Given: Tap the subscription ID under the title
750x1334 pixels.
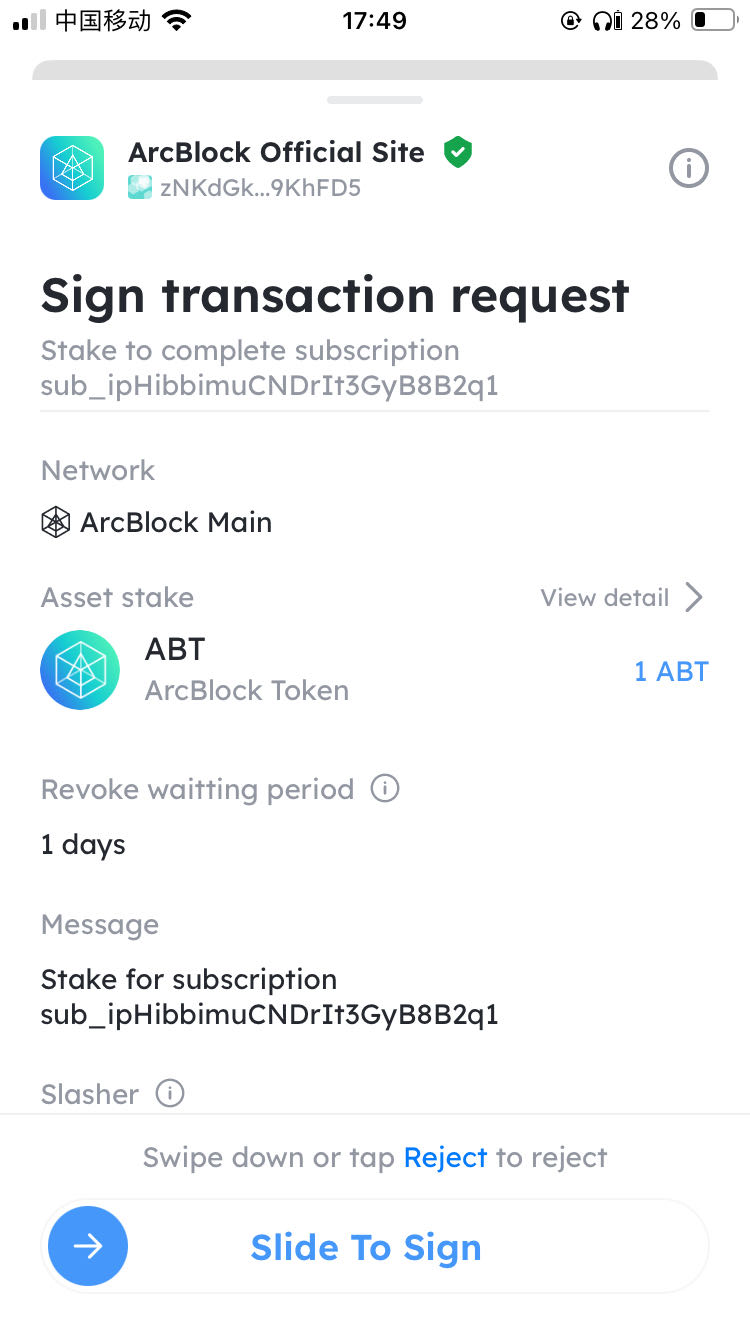Looking at the screenshot, I should point(269,386).
